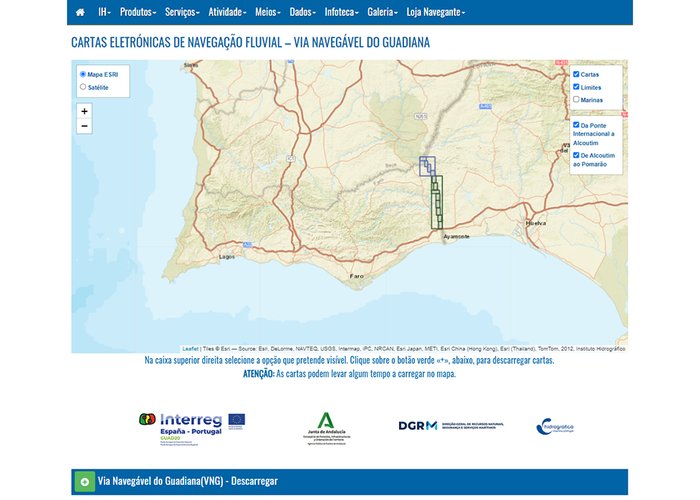Click the Faro label on the map

[x=357, y=276]
